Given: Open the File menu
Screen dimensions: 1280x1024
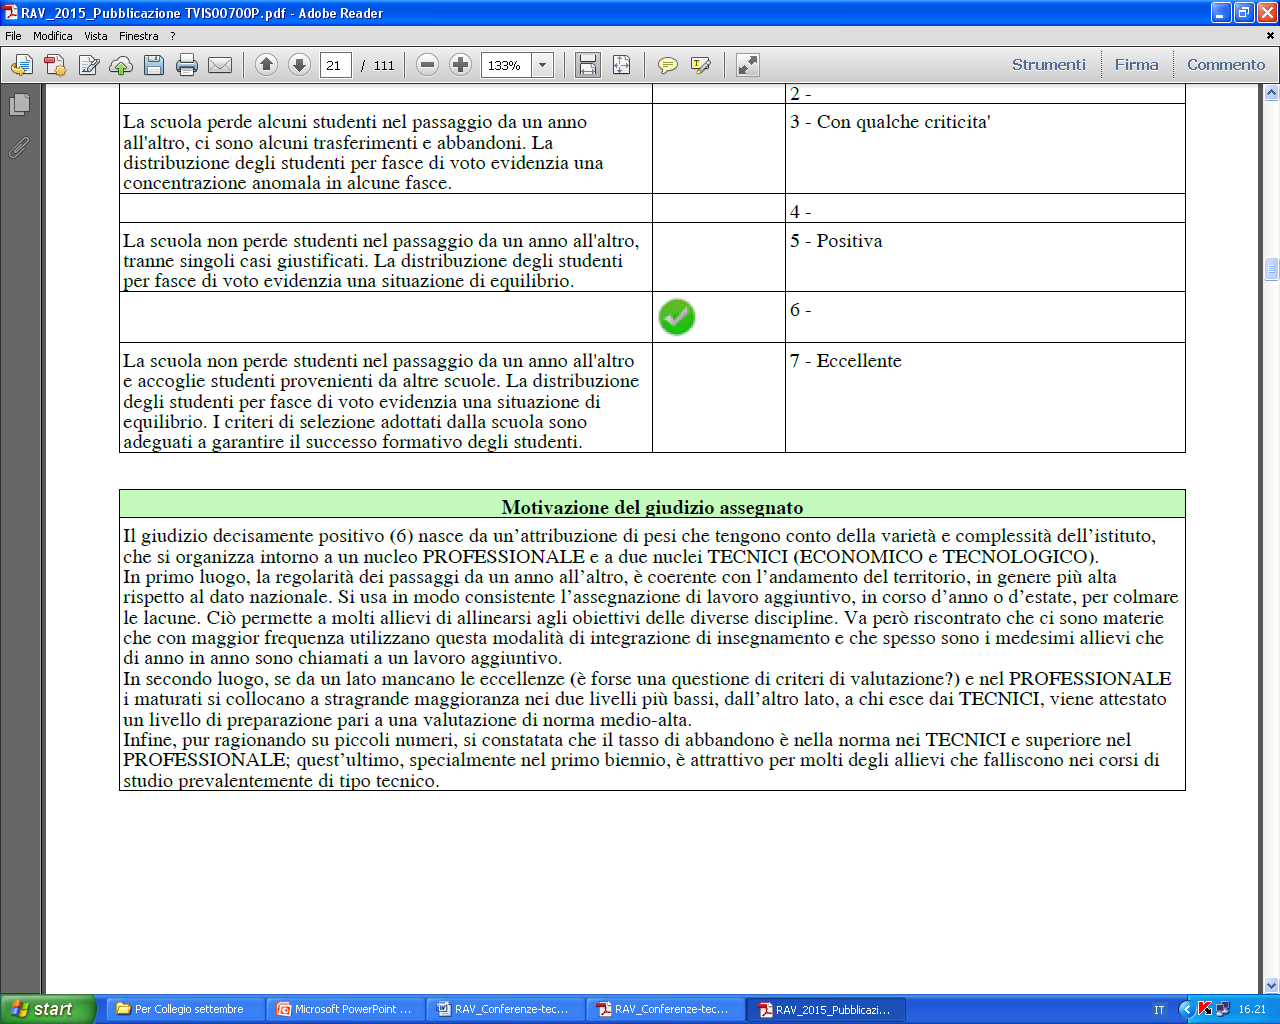Looking at the screenshot, I should pyautogui.click(x=13, y=35).
